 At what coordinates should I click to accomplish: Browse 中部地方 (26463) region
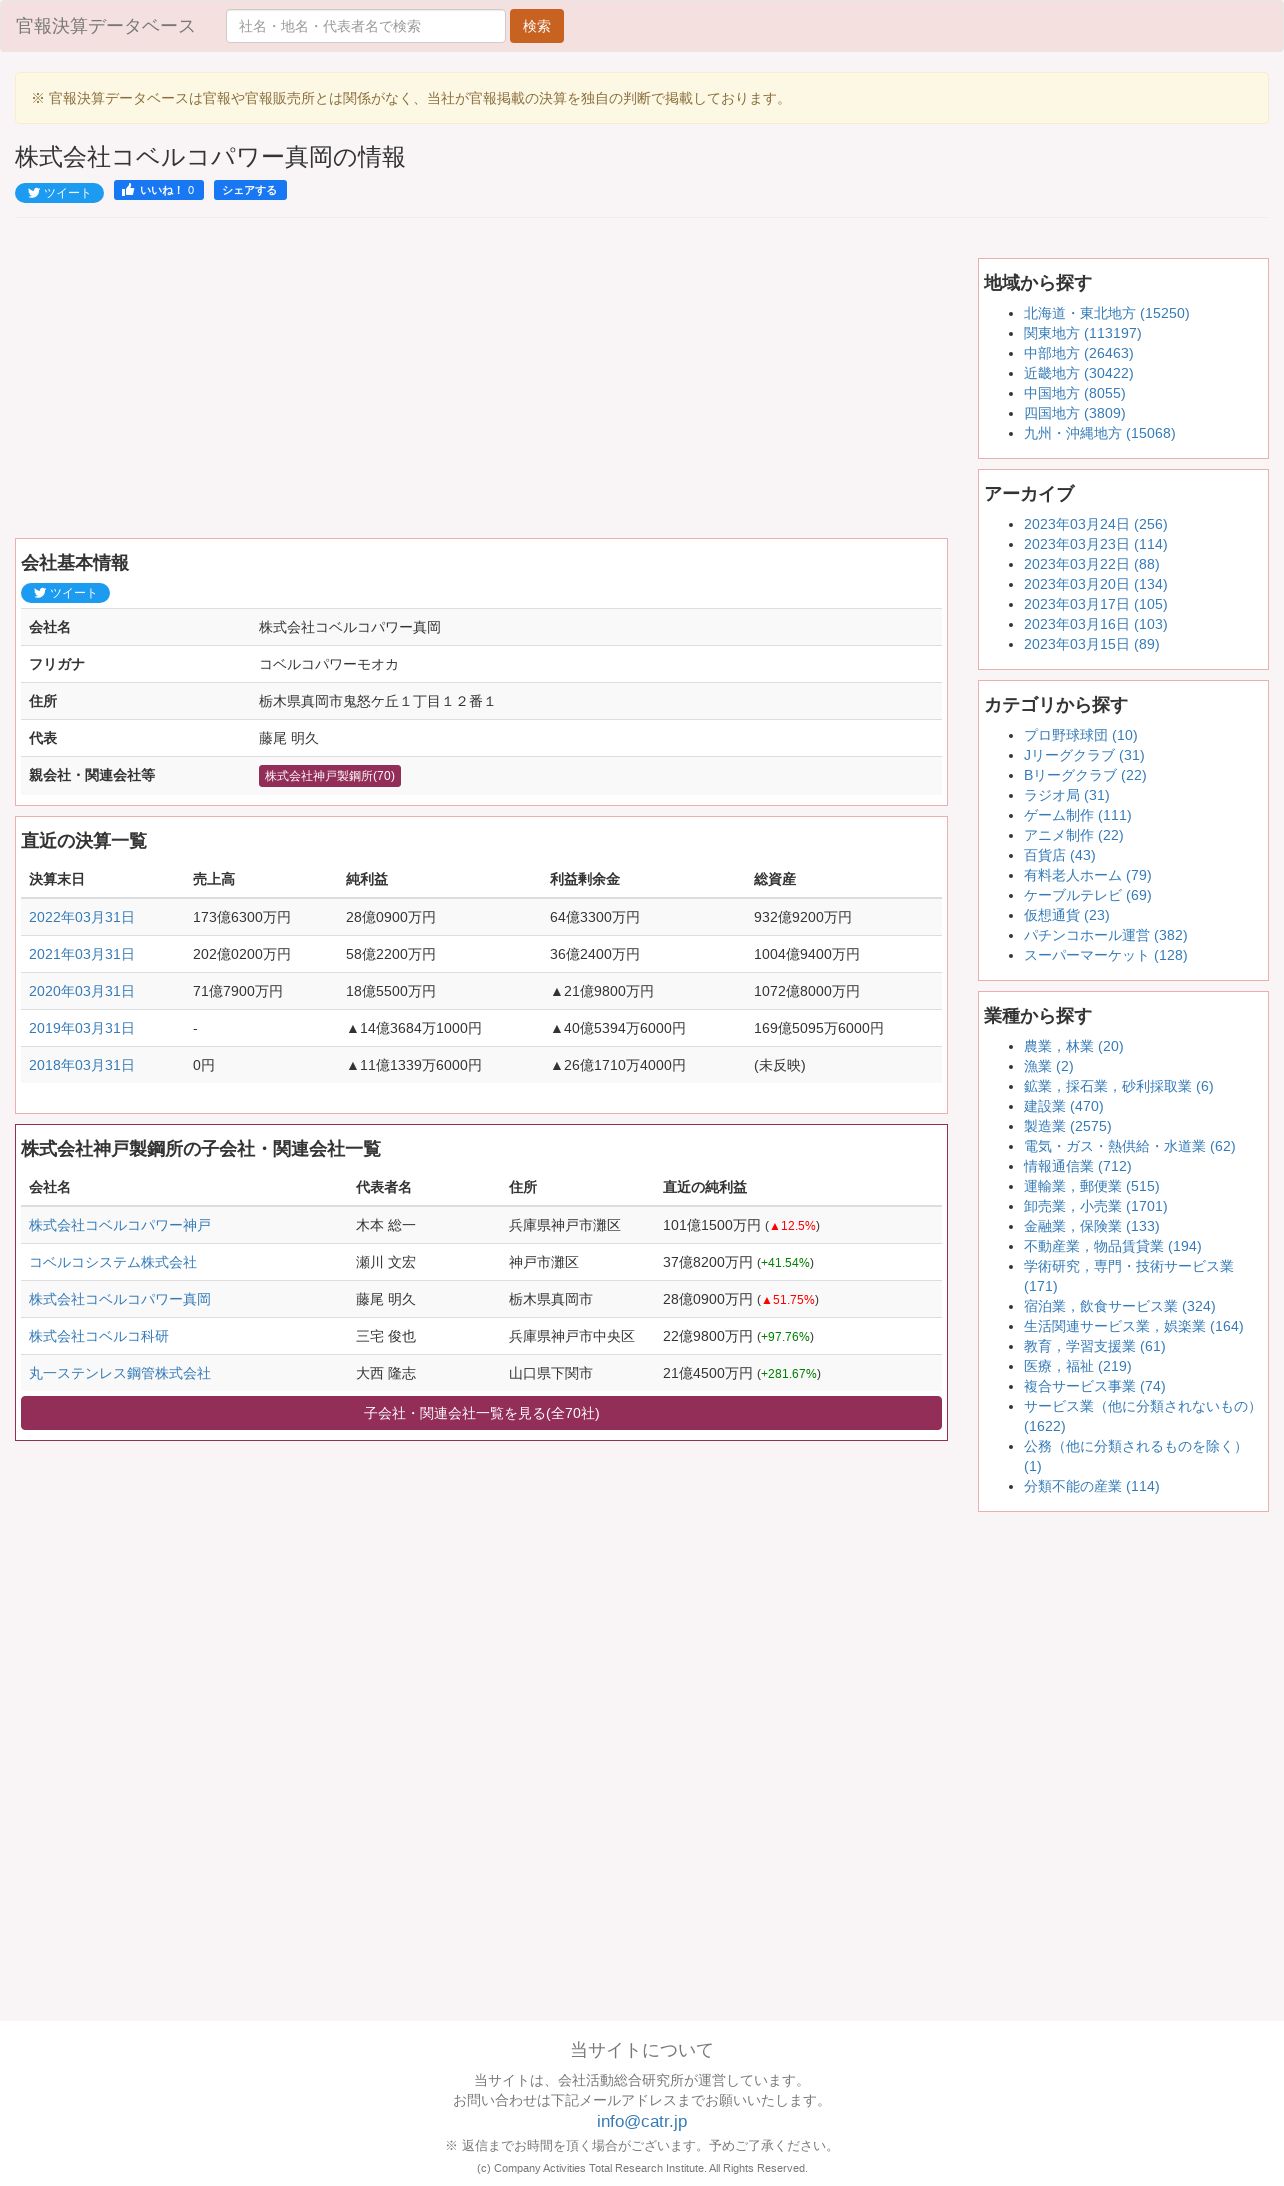[1078, 353]
